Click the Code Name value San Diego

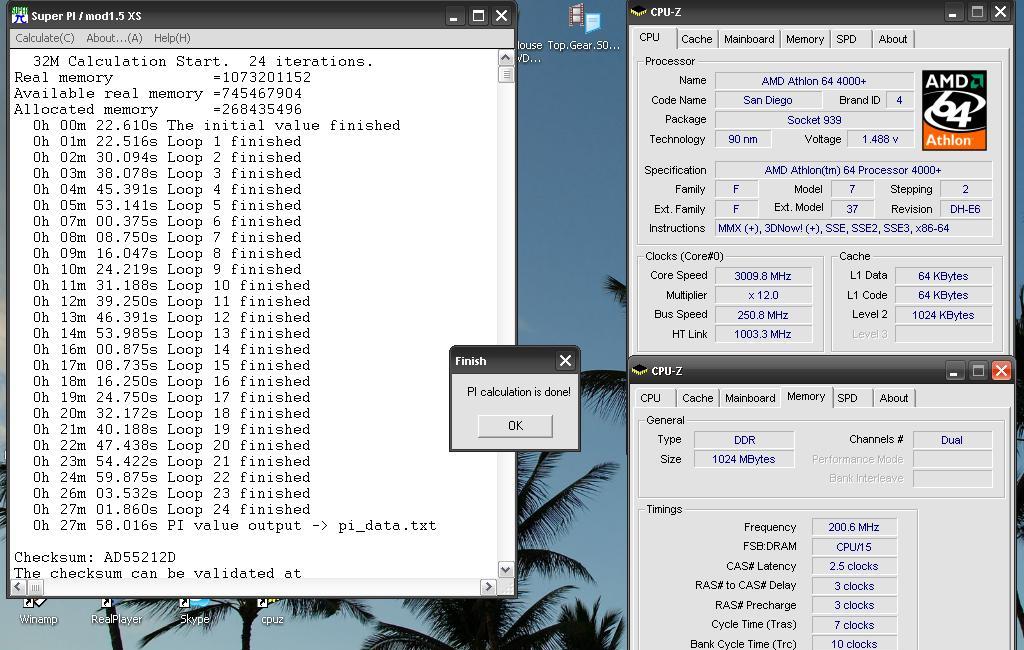(768, 100)
